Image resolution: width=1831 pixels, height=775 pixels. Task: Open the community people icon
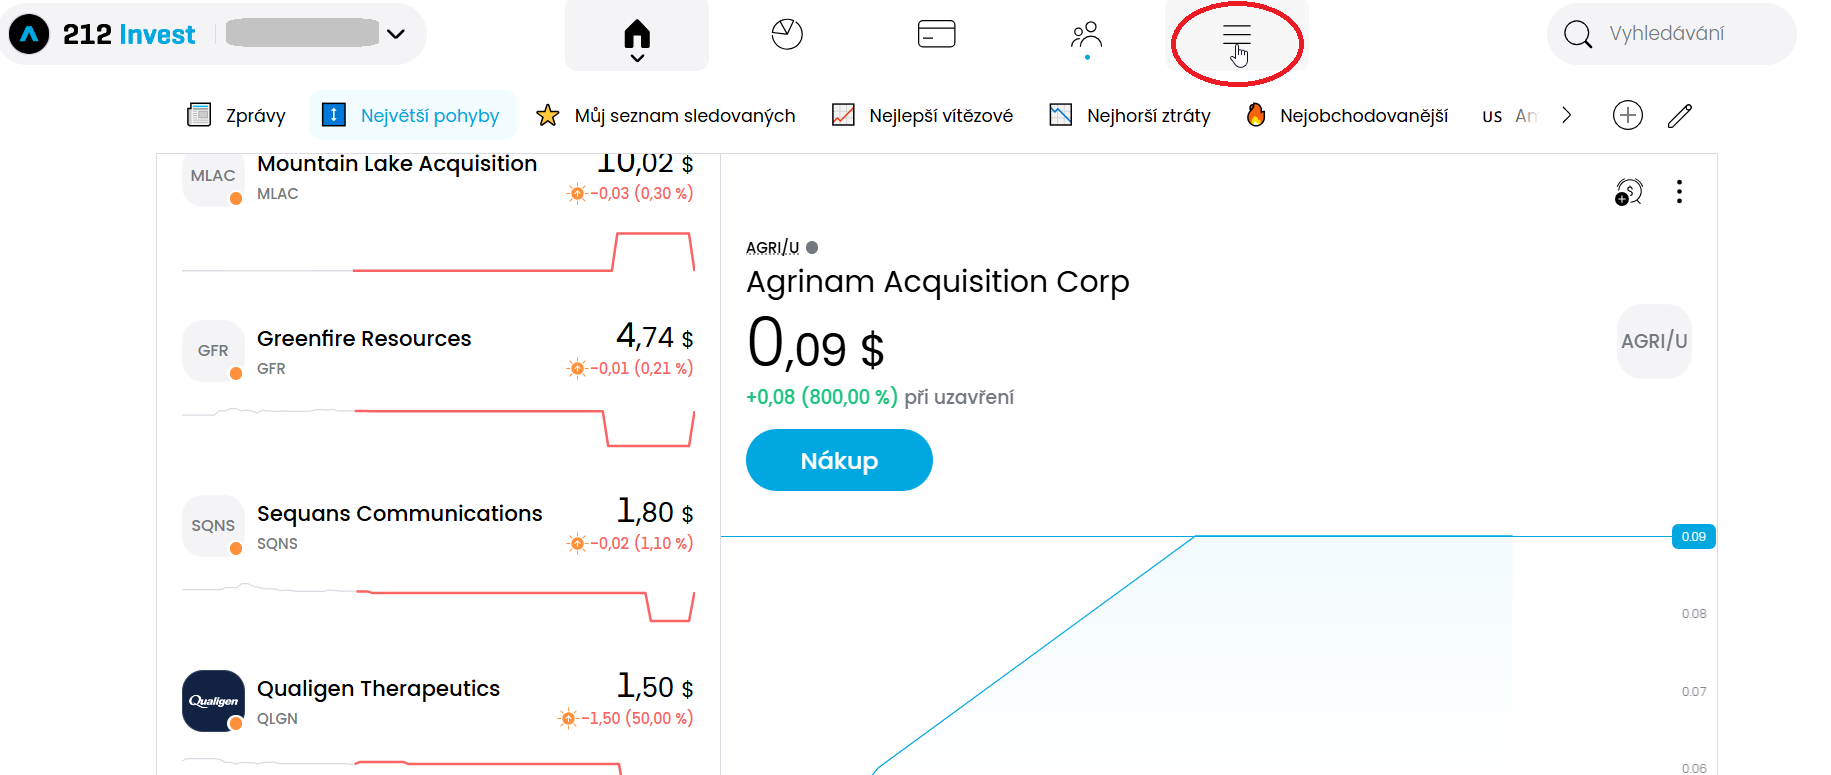tap(1086, 35)
